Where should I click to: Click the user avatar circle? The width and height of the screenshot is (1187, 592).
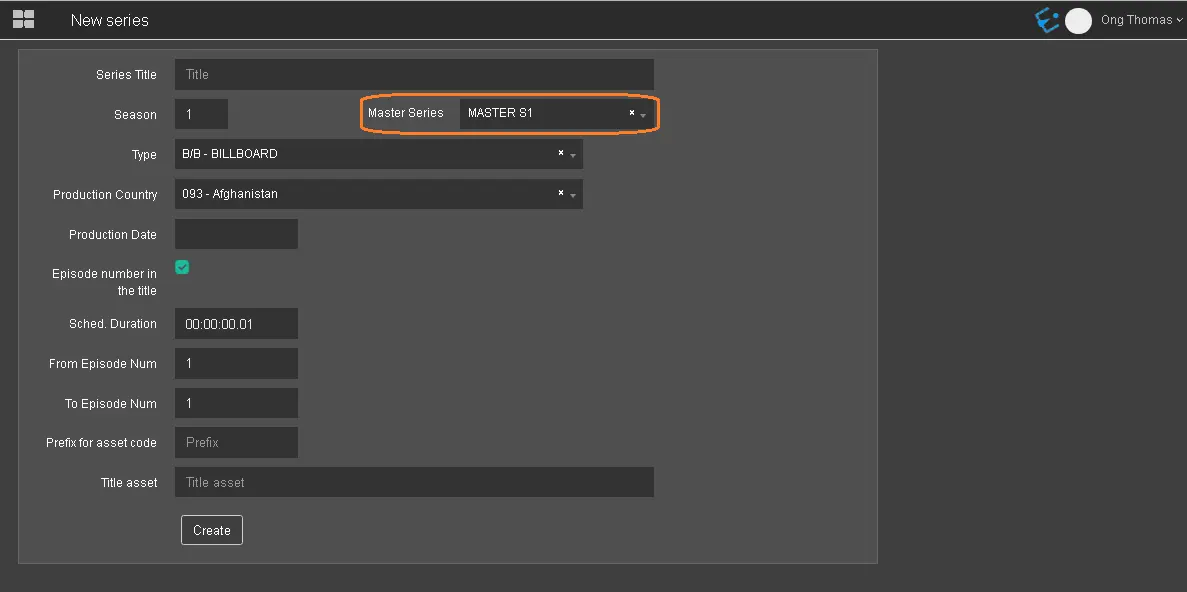click(1078, 21)
